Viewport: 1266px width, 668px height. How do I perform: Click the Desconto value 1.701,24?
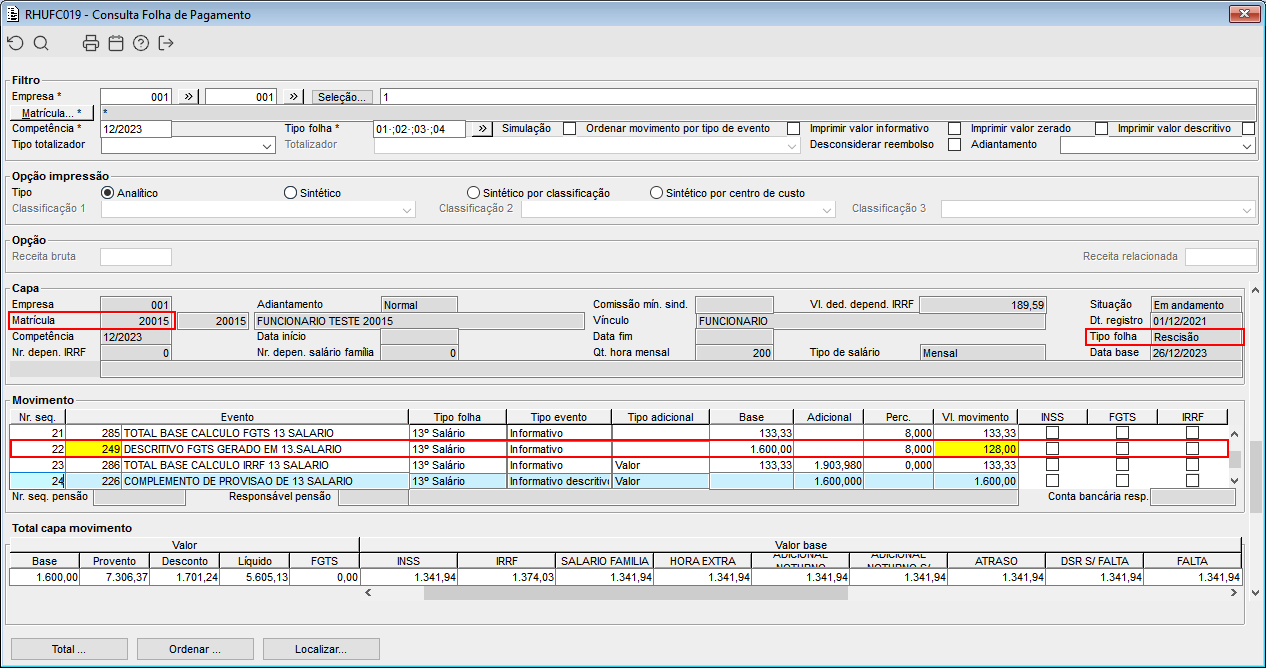pyautogui.click(x=185, y=577)
